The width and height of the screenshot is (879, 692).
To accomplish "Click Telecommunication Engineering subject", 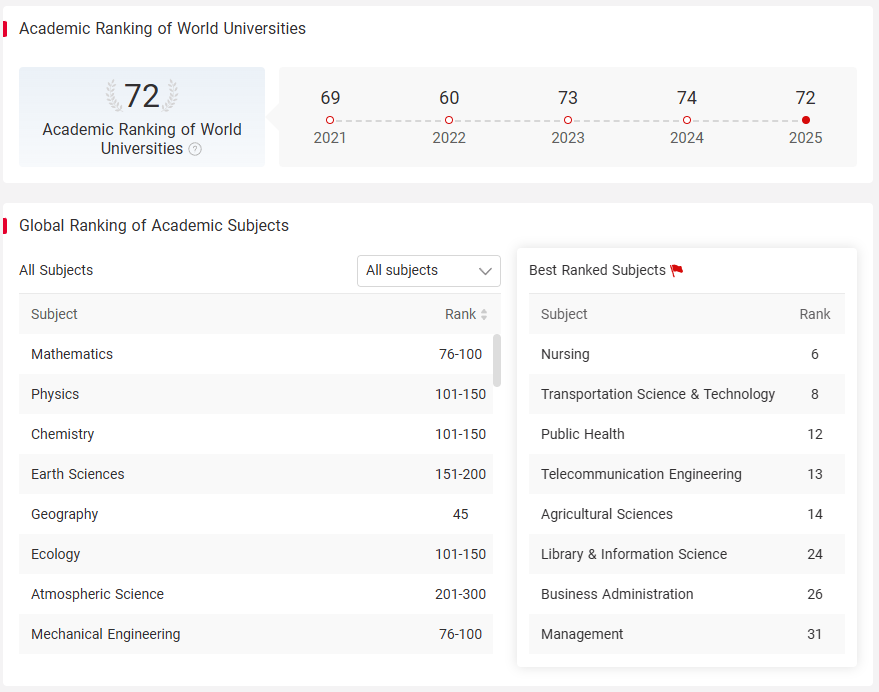I will point(641,474).
